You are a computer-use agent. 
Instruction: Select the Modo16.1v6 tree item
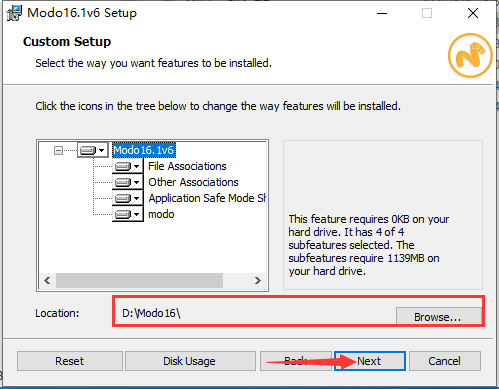[x=144, y=150]
